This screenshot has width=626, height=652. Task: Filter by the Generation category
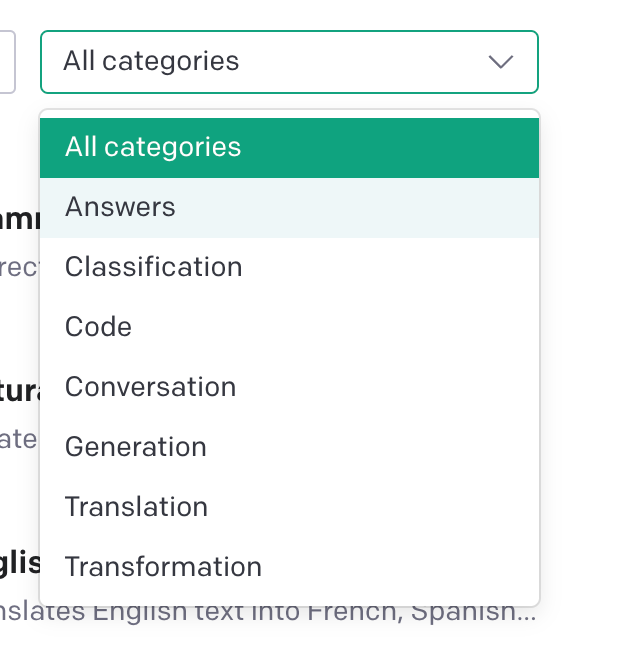[x=289, y=447]
